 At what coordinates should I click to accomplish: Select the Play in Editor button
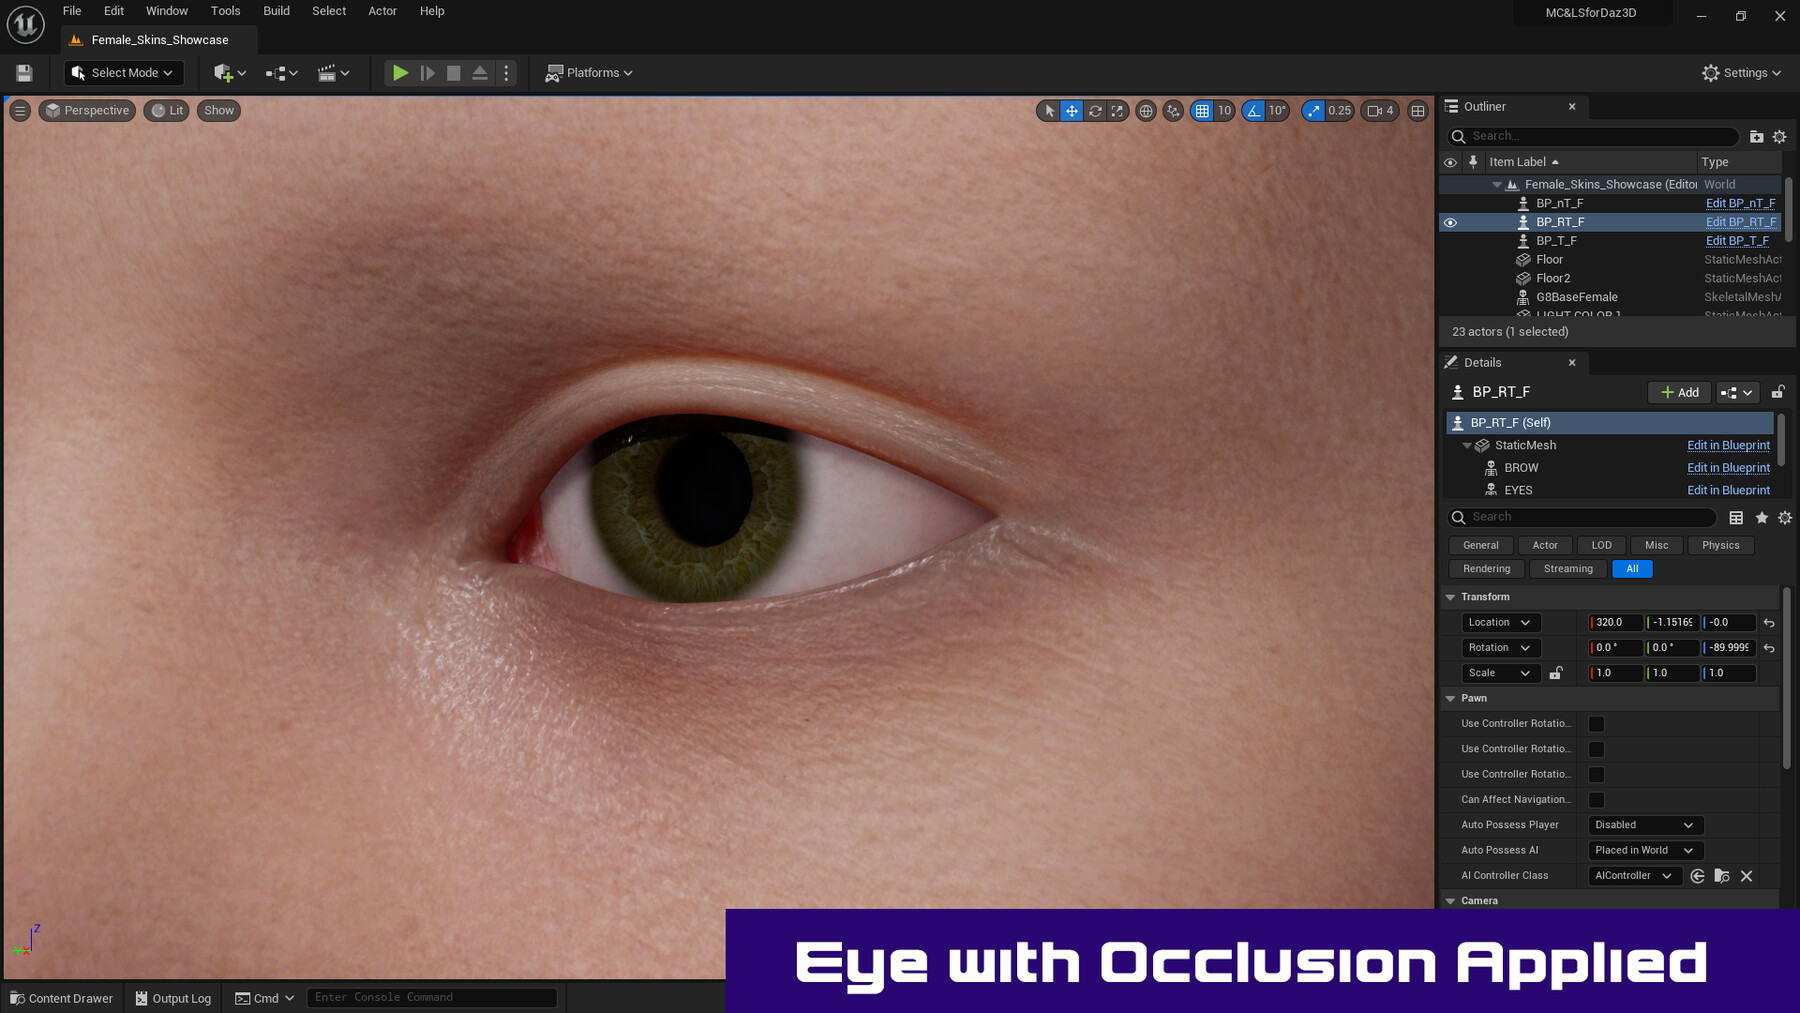pos(400,72)
